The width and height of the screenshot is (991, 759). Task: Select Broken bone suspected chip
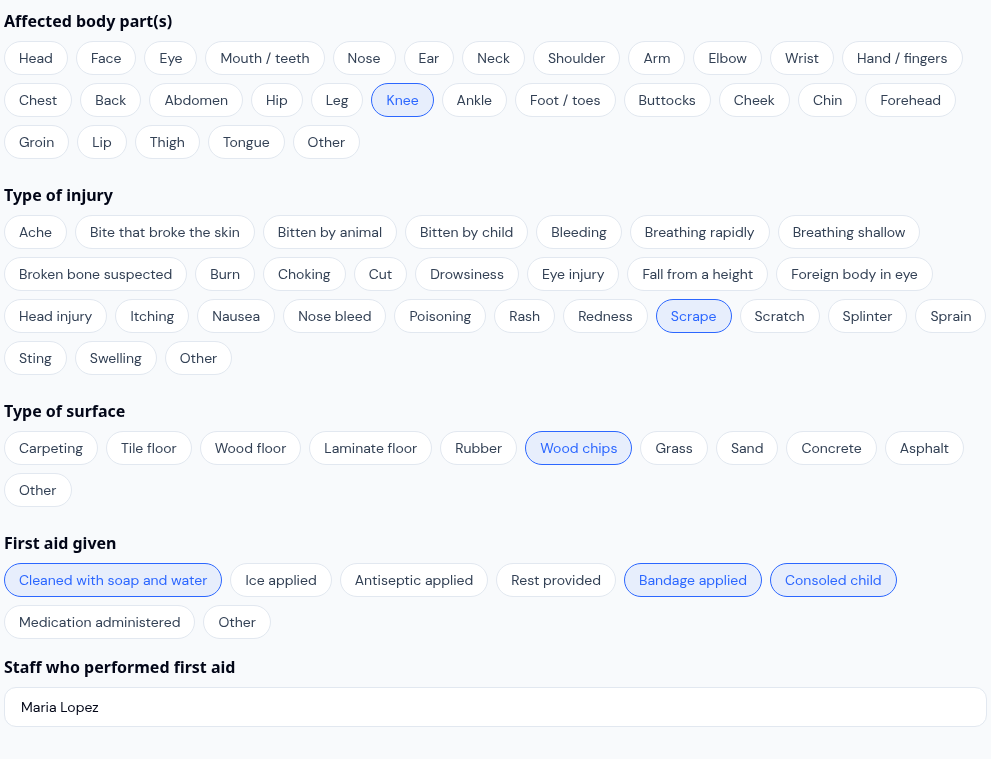[x=95, y=274]
